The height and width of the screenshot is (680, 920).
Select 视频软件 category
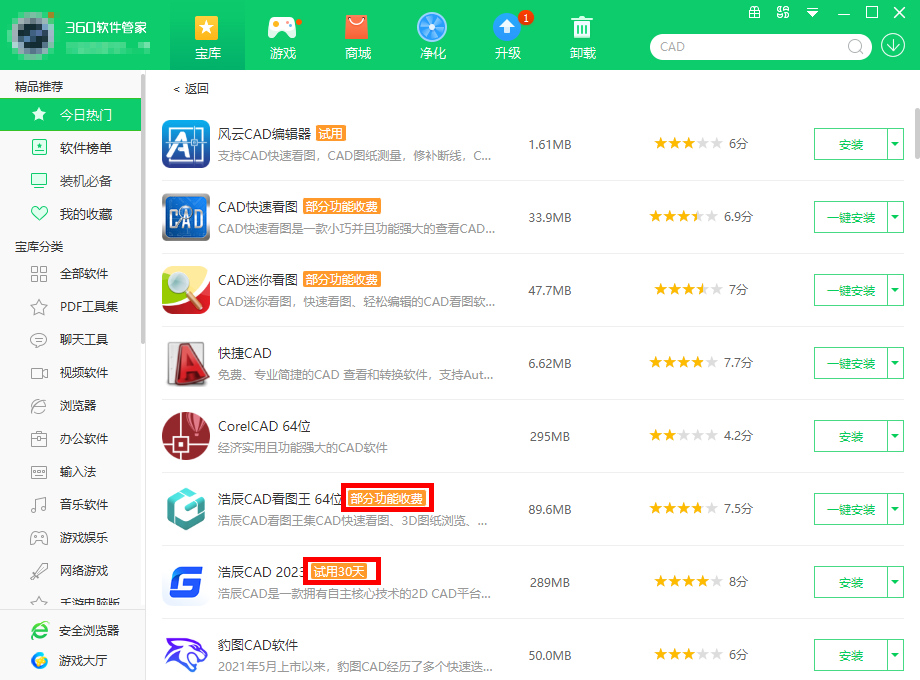[70, 373]
